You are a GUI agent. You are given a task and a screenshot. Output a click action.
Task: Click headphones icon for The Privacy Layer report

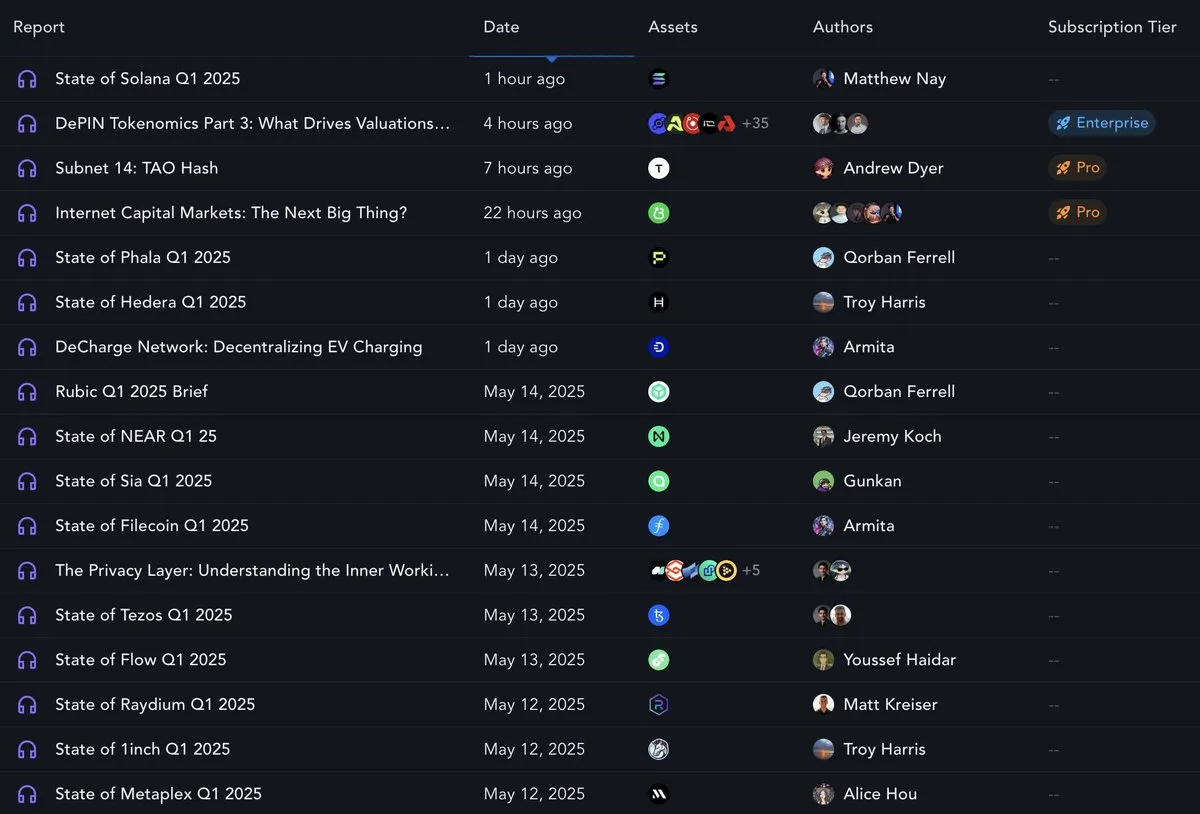click(27, 571)
